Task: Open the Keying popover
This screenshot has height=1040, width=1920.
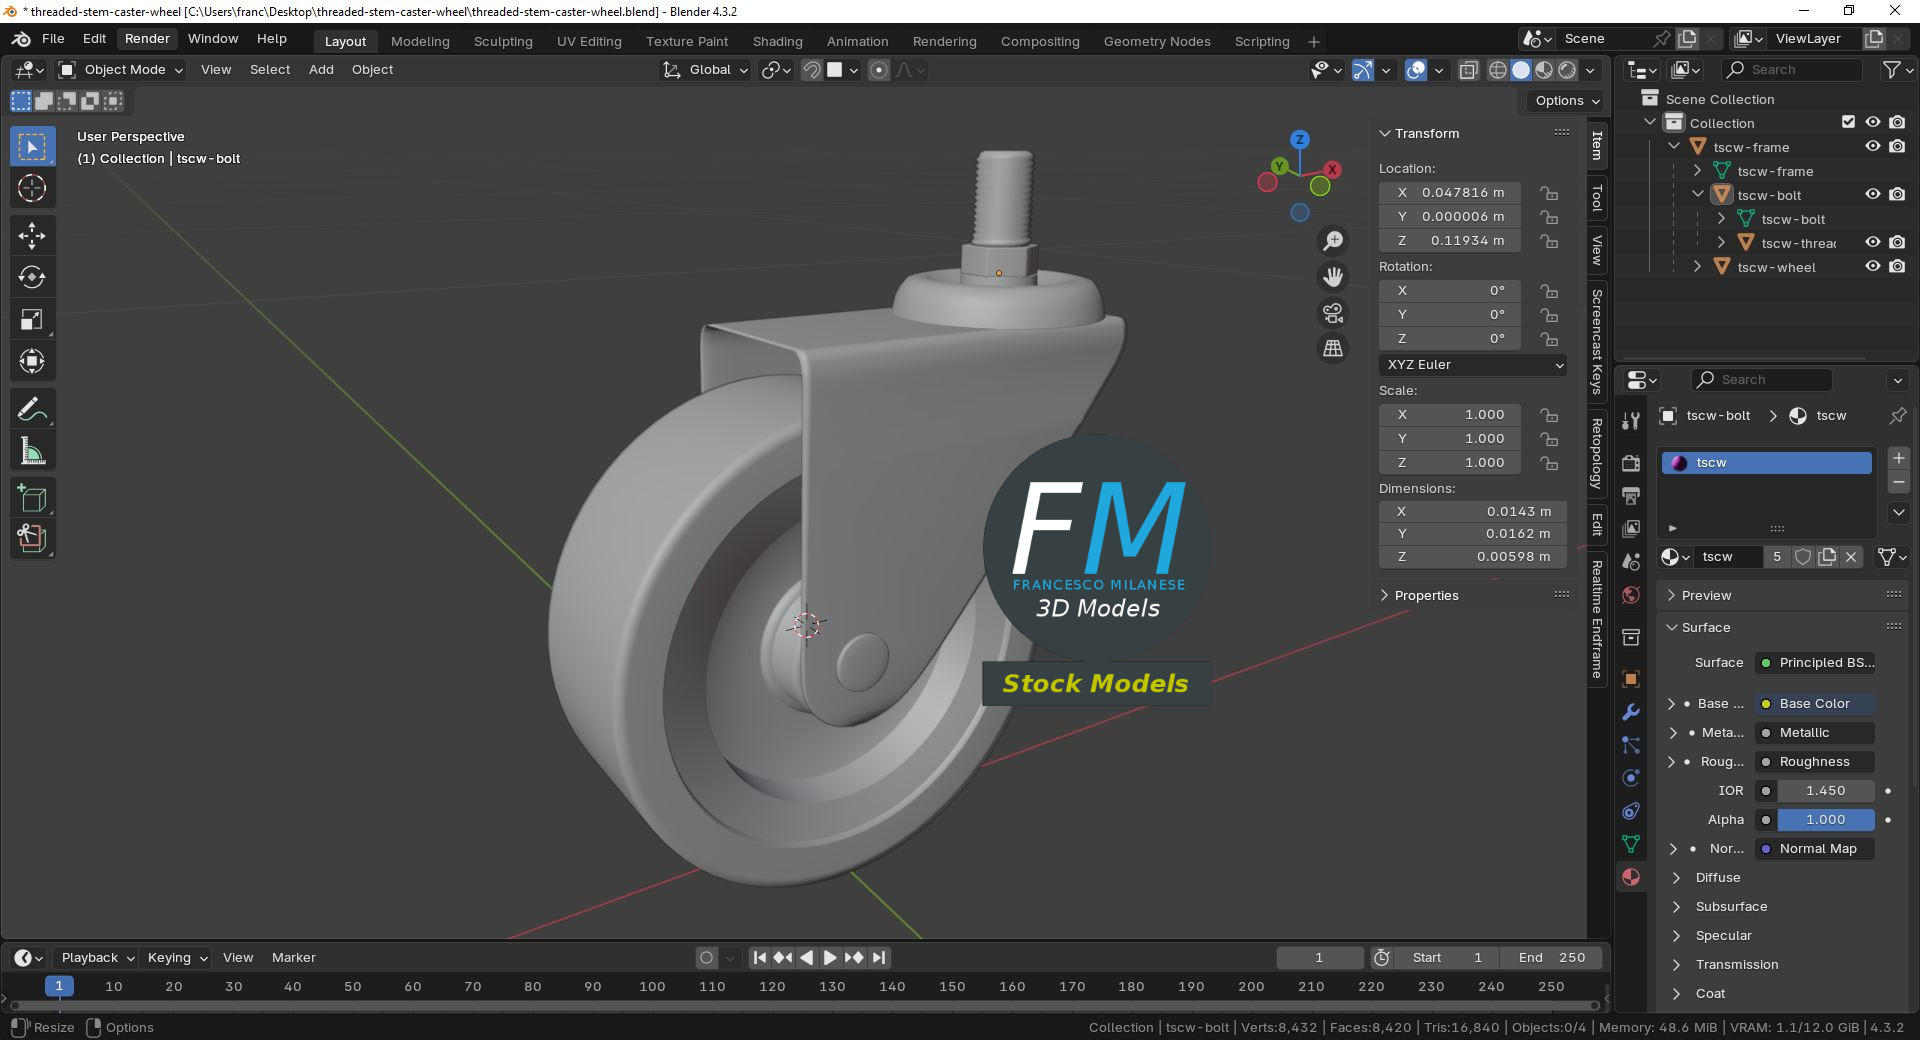Action: click(x=177, y=958)
